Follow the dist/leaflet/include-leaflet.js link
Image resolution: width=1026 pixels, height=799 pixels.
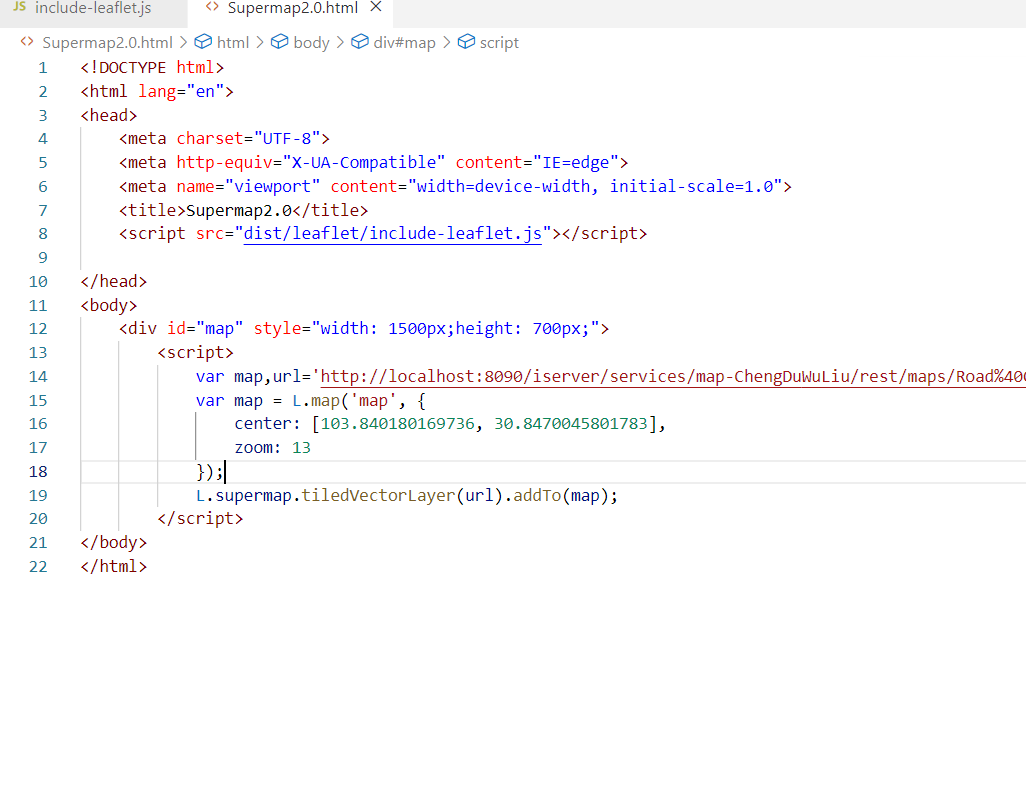393,234
